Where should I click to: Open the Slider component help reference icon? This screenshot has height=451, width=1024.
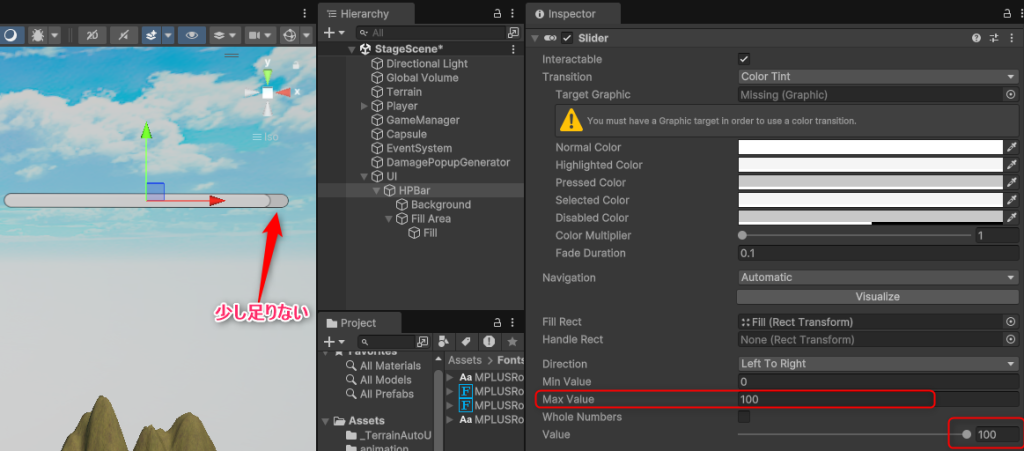(976, 38)
